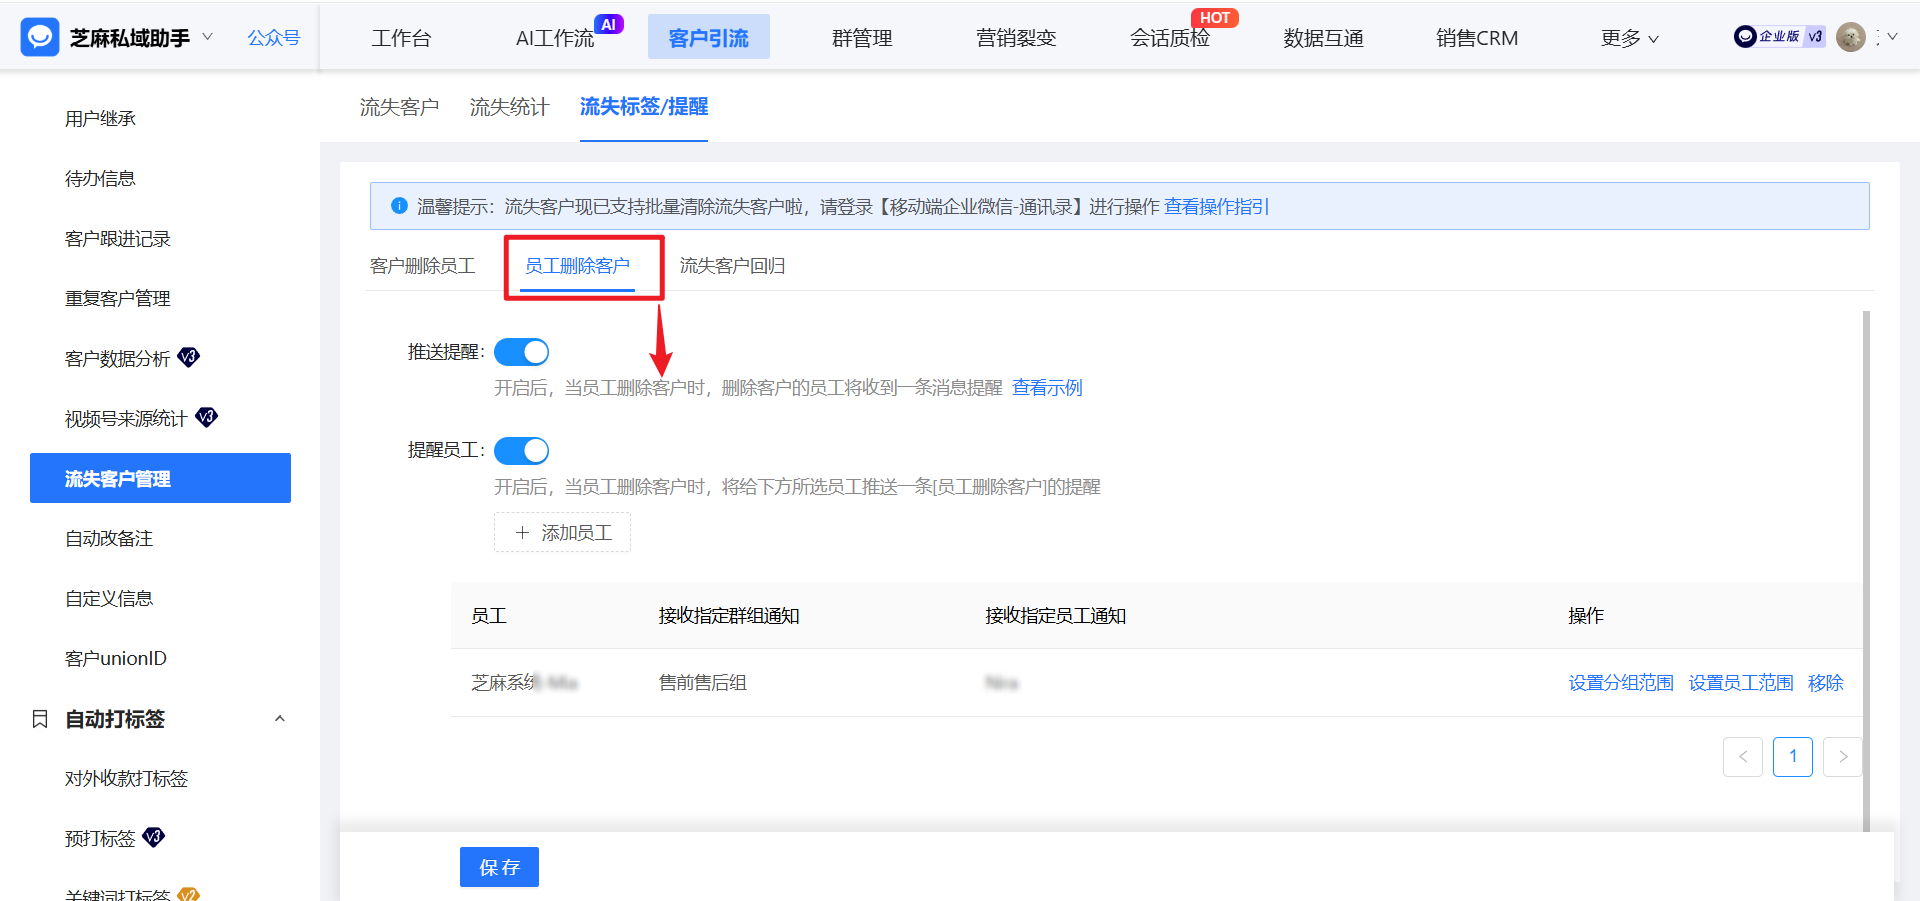Image resolution: width=1920 pixels, height=901 pixels.
Task: Click the 保存 button
Action: (x=499, y=866)
